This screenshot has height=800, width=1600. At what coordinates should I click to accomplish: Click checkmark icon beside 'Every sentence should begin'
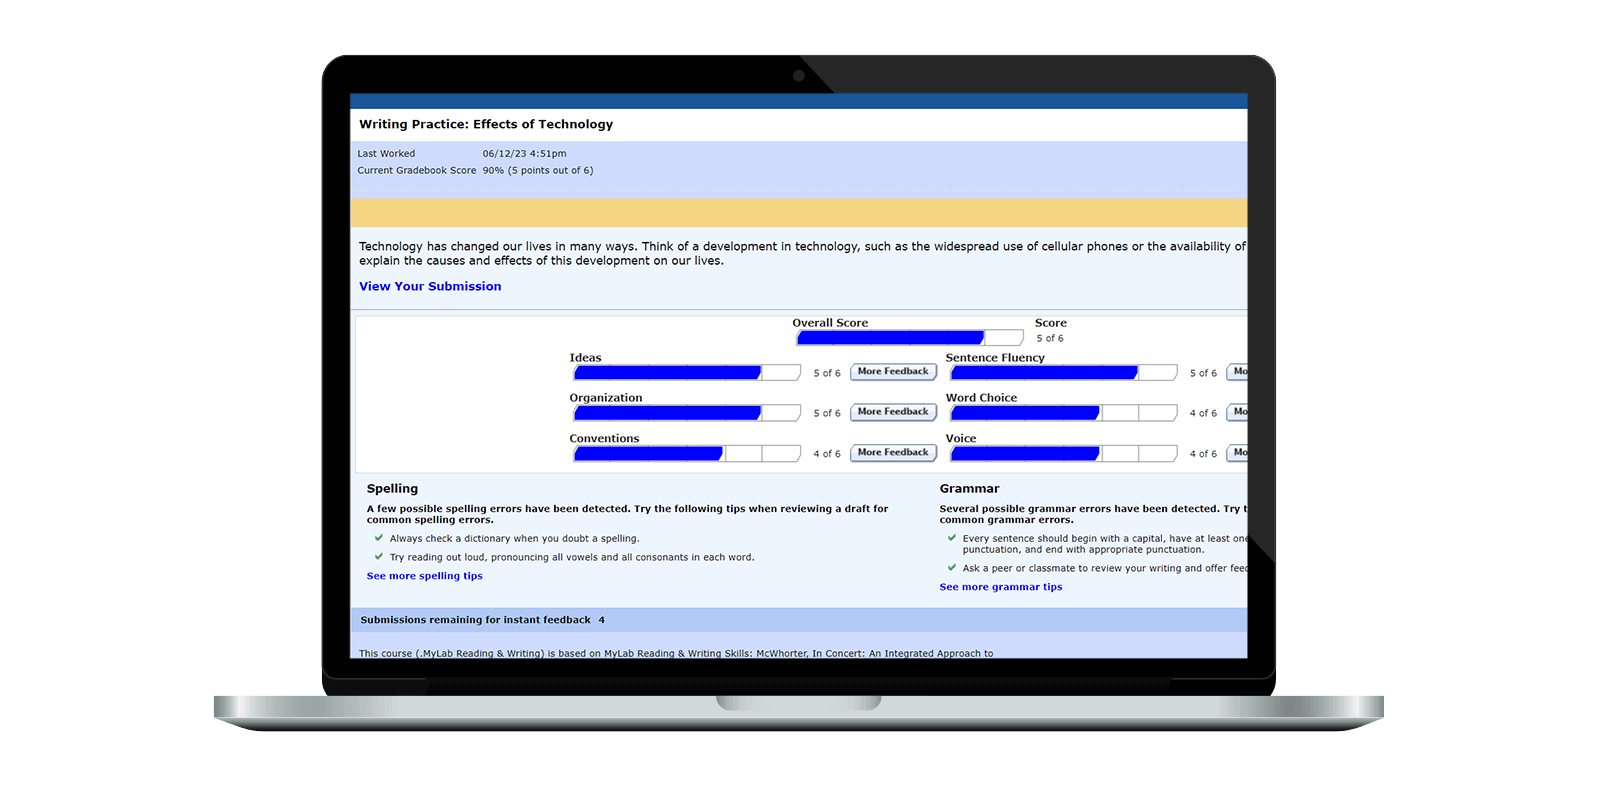coord(951,538)
